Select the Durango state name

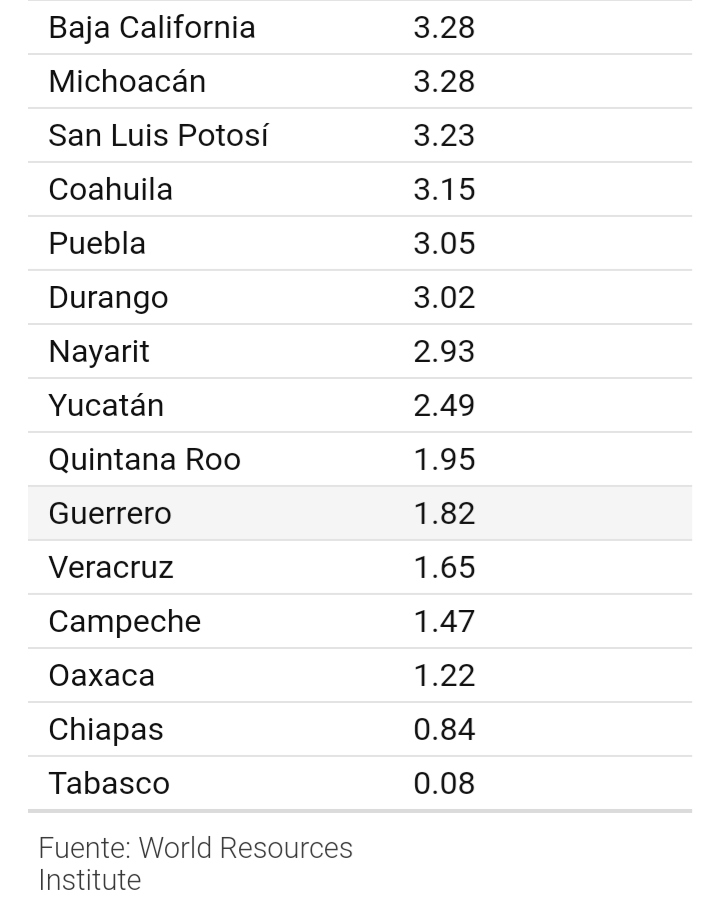[x=108, y=297]
